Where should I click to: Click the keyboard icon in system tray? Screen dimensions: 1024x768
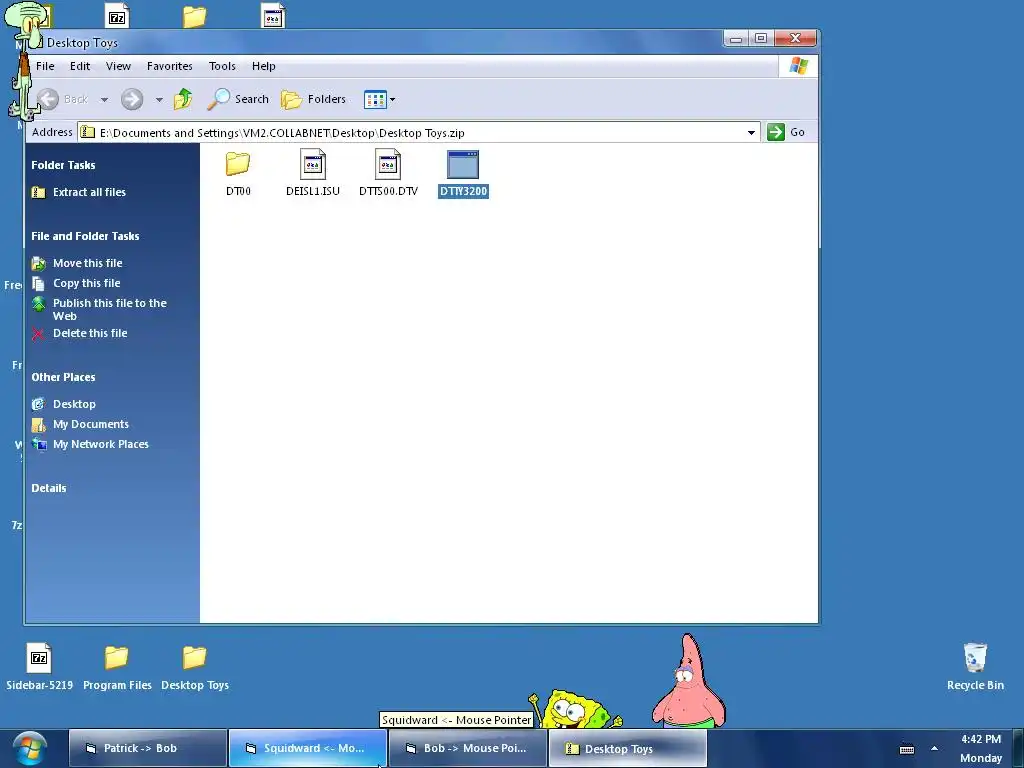pos(907,749)
